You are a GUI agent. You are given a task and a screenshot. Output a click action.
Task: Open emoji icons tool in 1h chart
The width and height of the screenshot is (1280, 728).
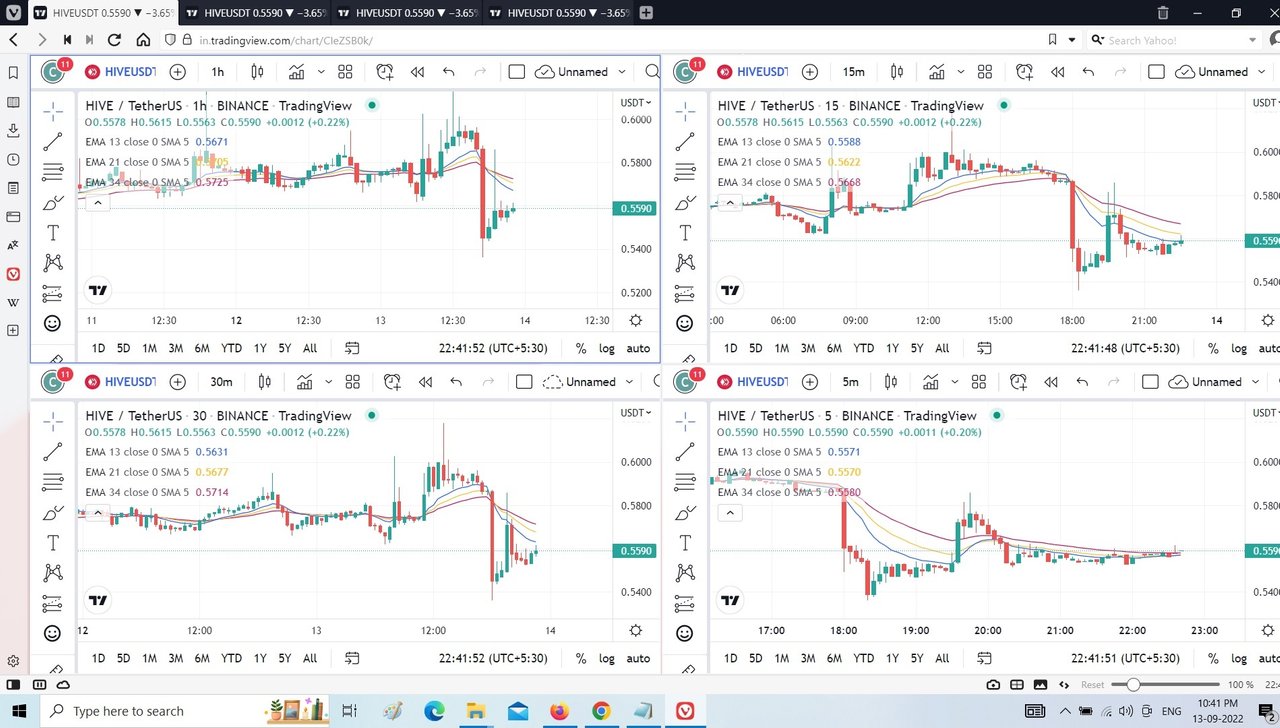53,323
